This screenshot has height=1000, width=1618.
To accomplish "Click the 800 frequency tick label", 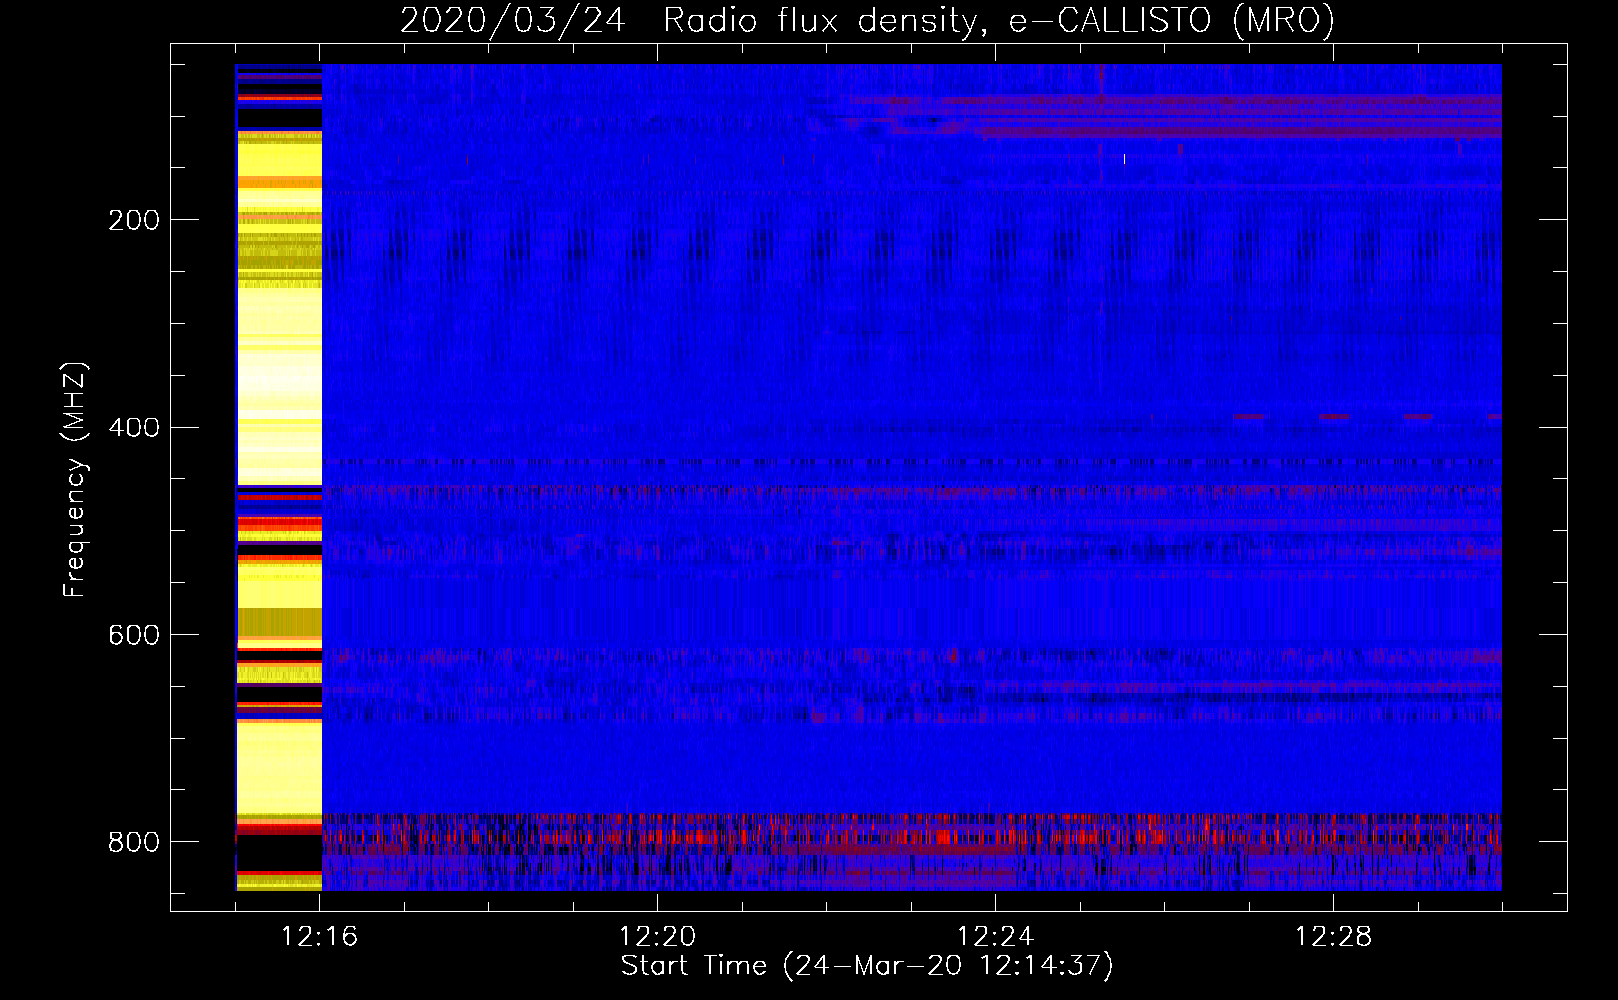I will [134, 842].
